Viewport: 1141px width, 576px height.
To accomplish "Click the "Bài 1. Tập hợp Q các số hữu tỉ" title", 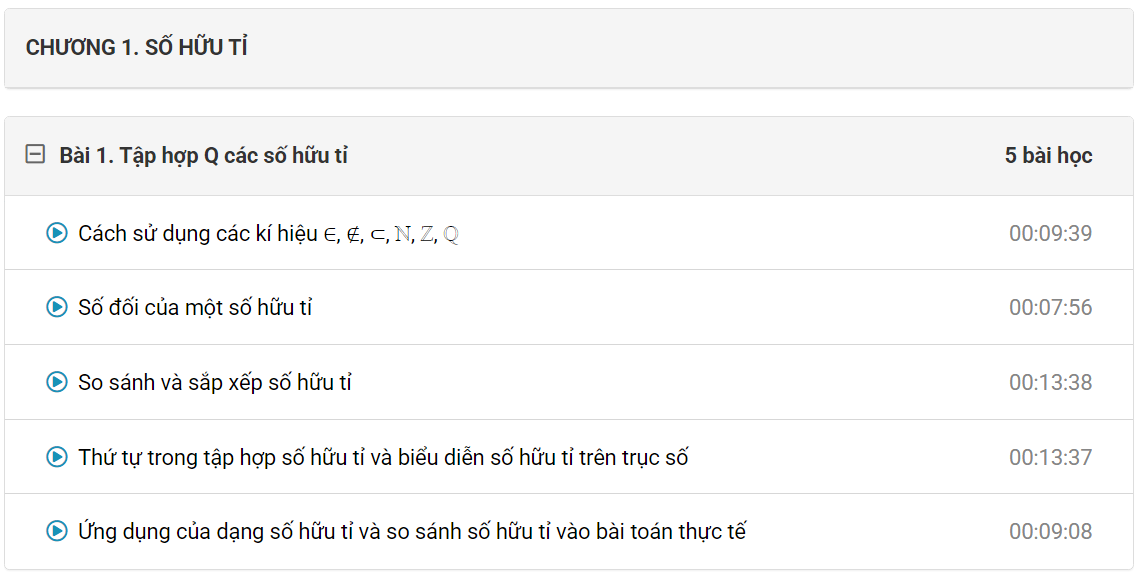I will [x=203, y=155].
